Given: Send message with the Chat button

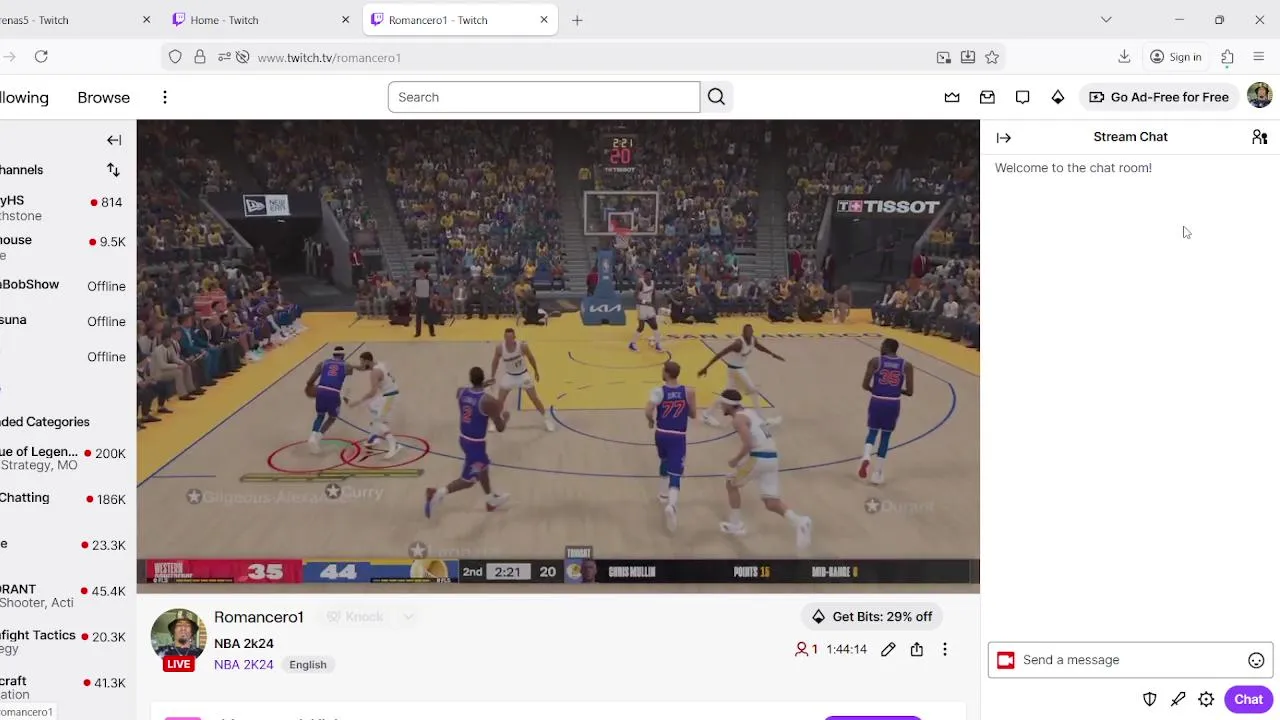Looking at the screenshot, I should [x=1248, y=700].
